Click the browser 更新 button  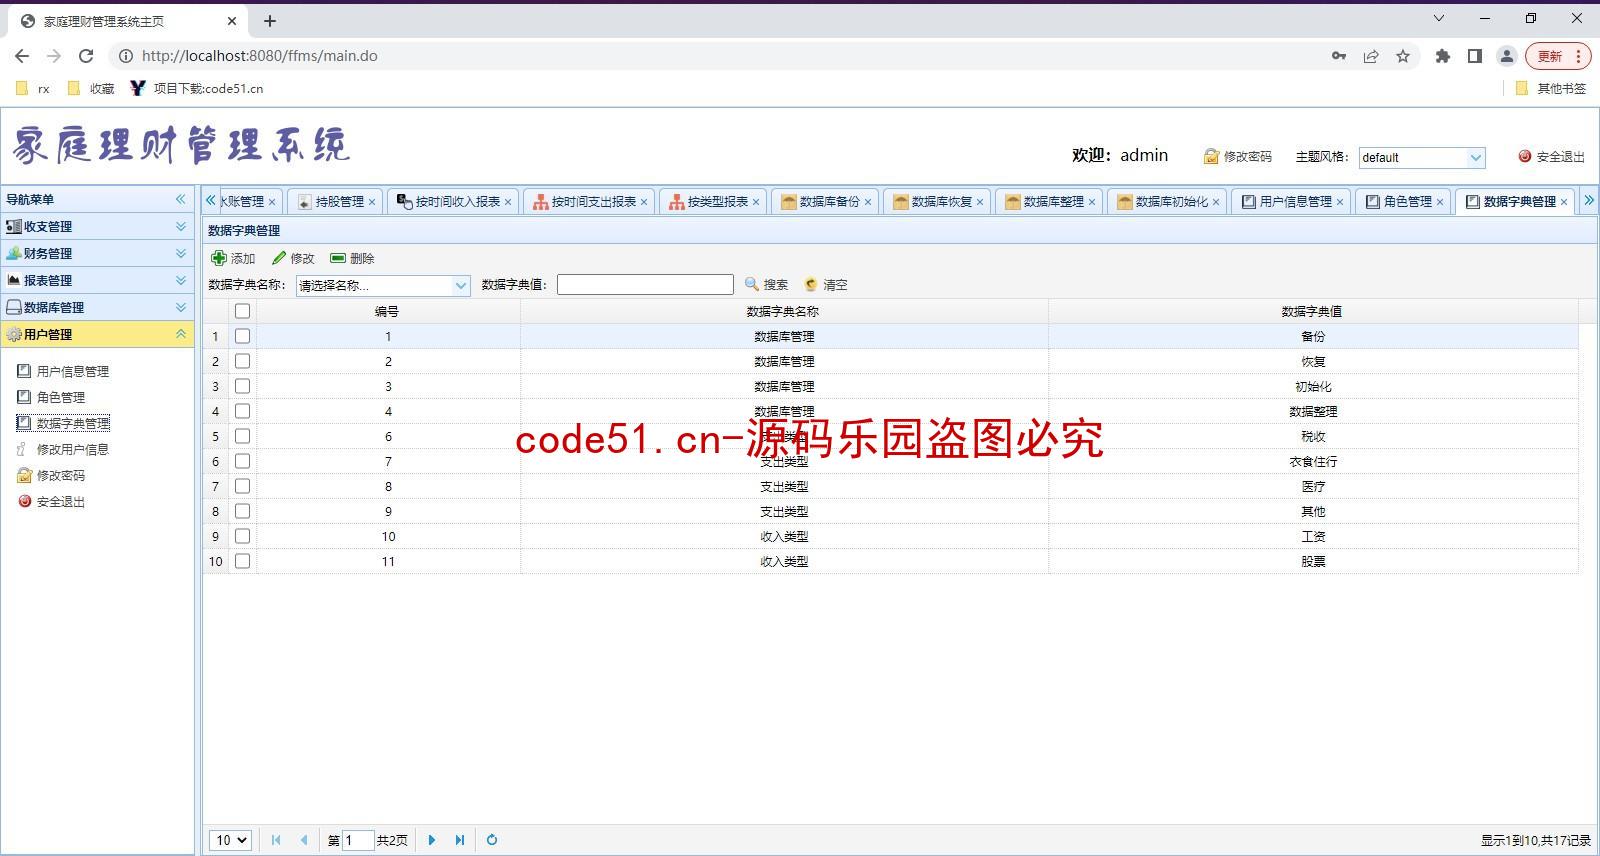point(1557,56)
